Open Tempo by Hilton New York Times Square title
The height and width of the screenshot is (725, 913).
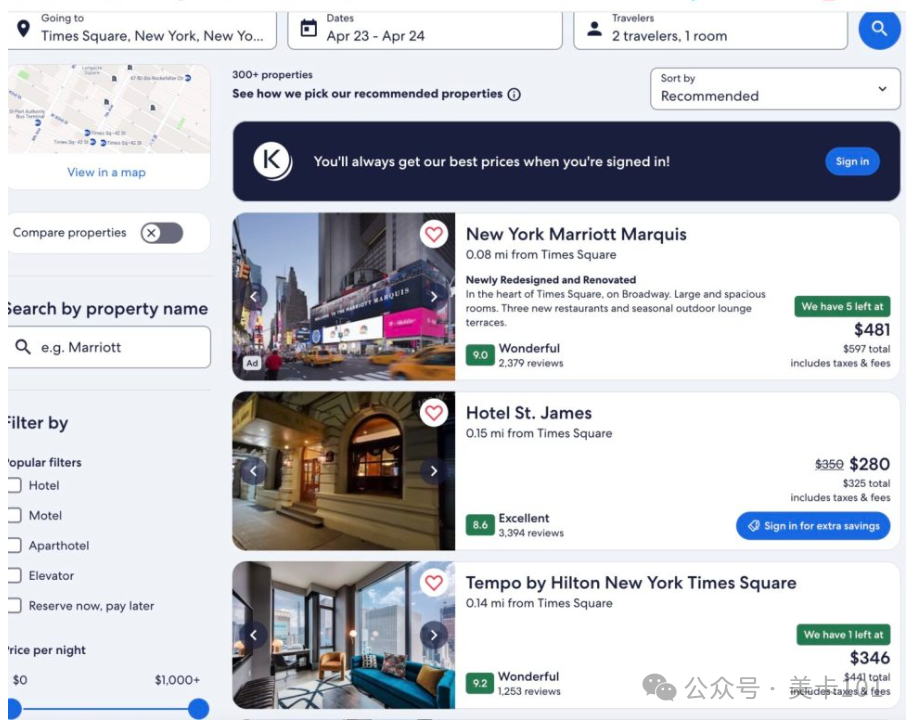631,583
